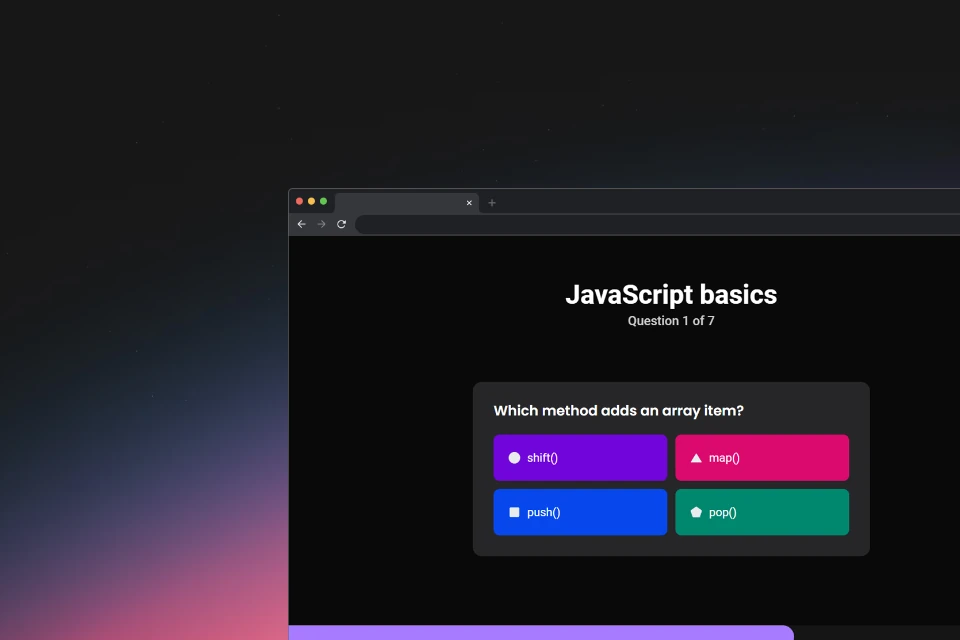960x640 pixels.
Task: Choose the pink map() answer
Action: coord(762,457)
